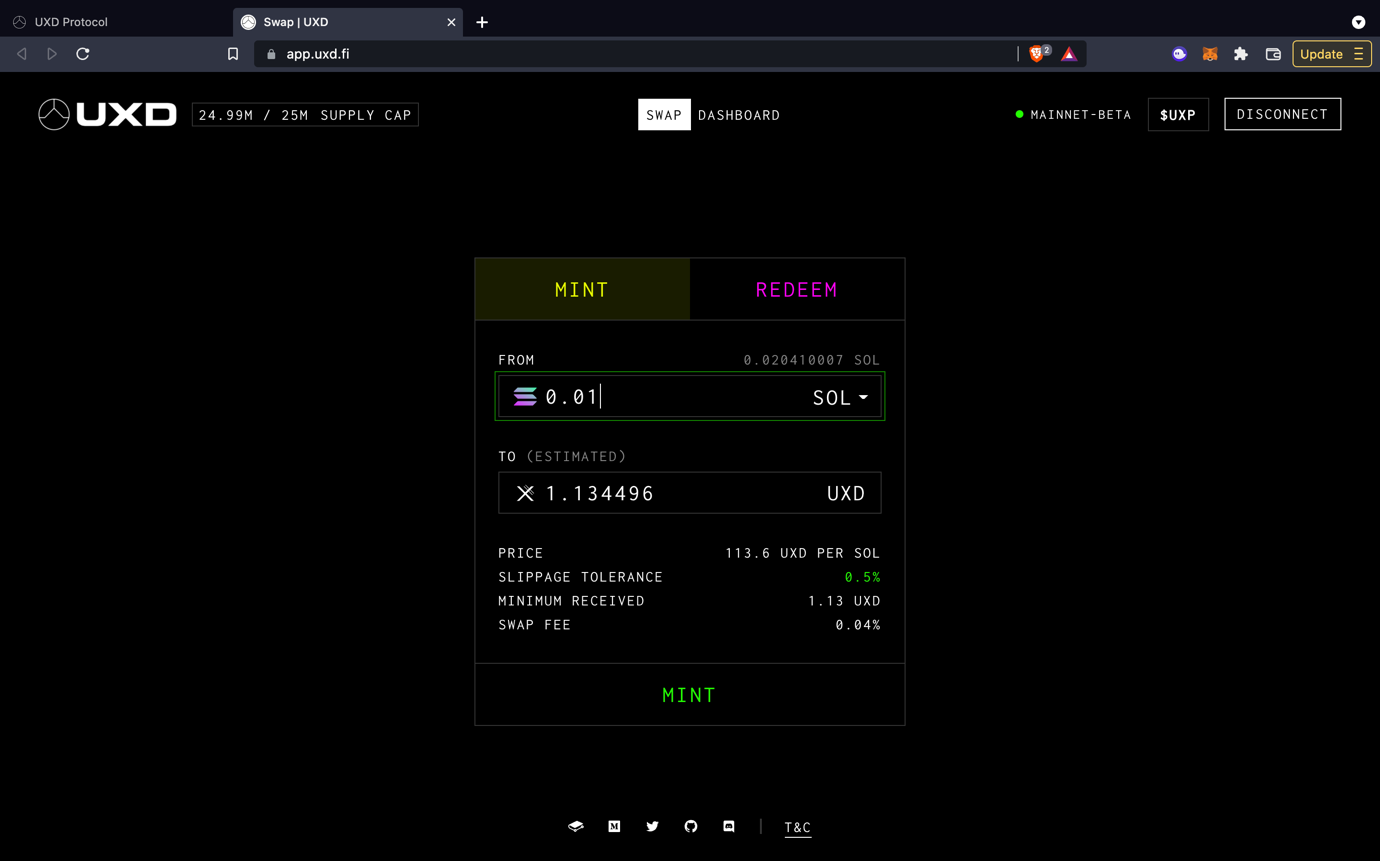The height and width of the screenshot is (861, 1380).
Task: Open the Phantom wallet extension
Action: tap(1180, 54)
